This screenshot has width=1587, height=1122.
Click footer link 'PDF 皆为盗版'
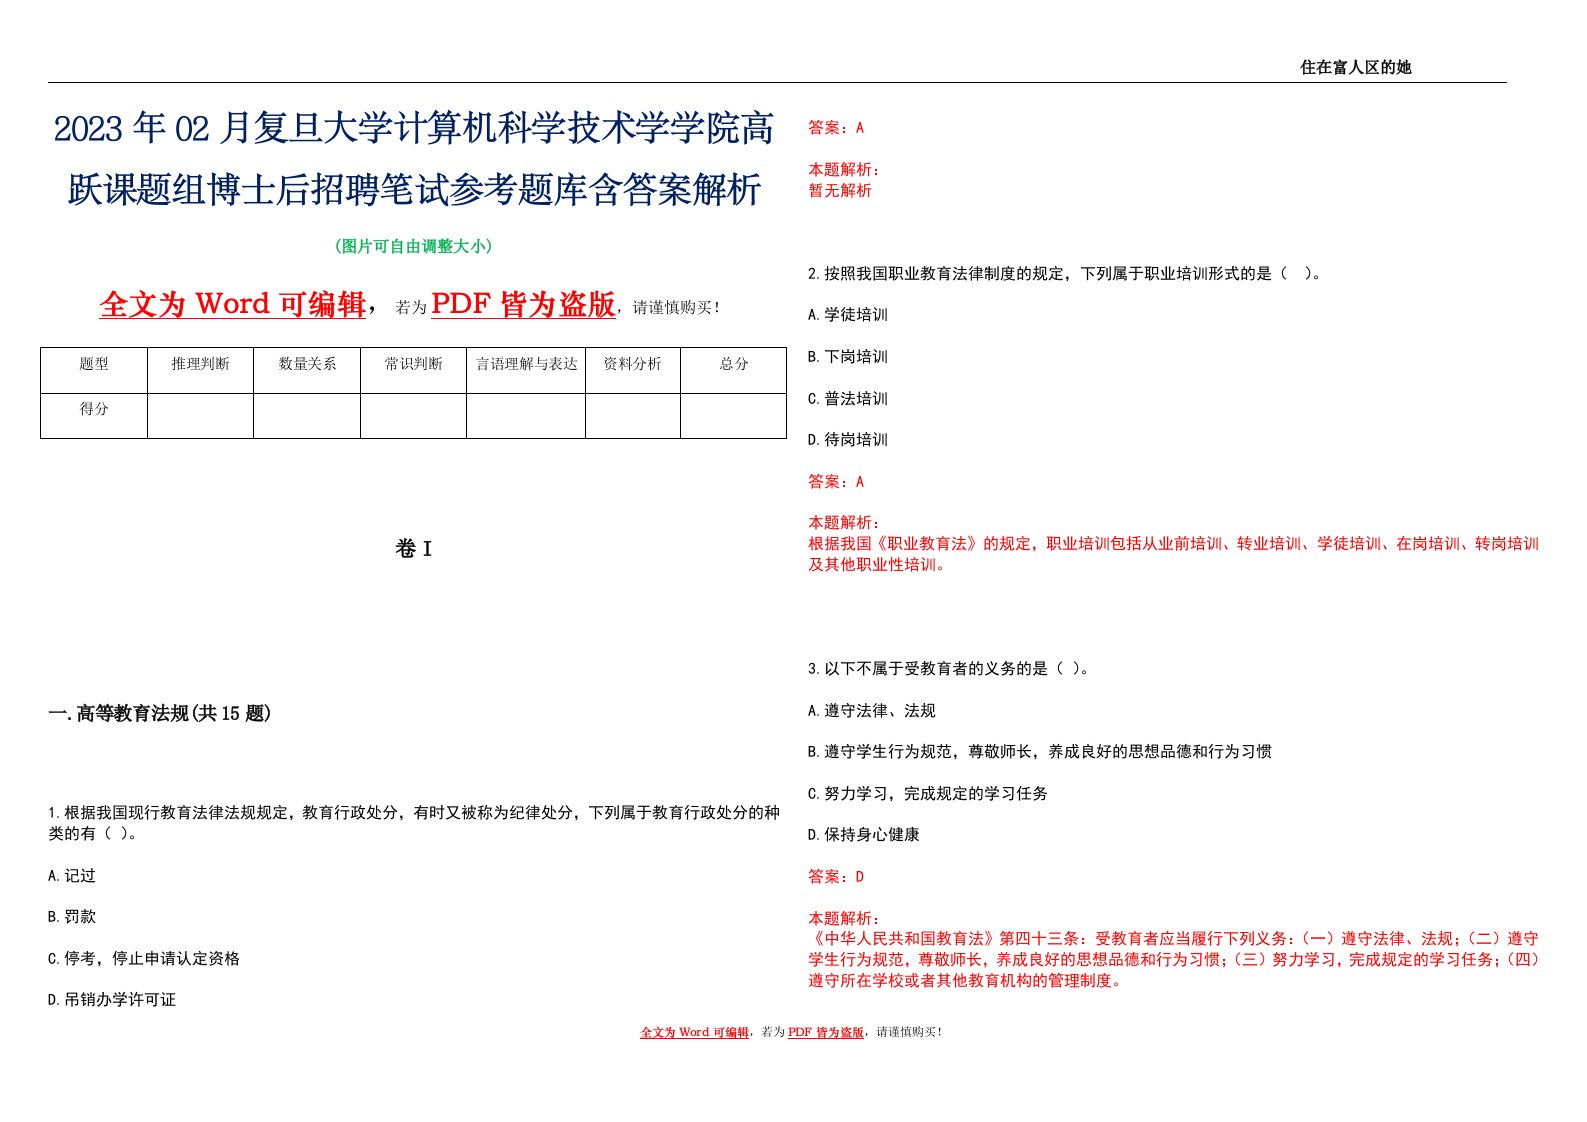(826, 1032)
